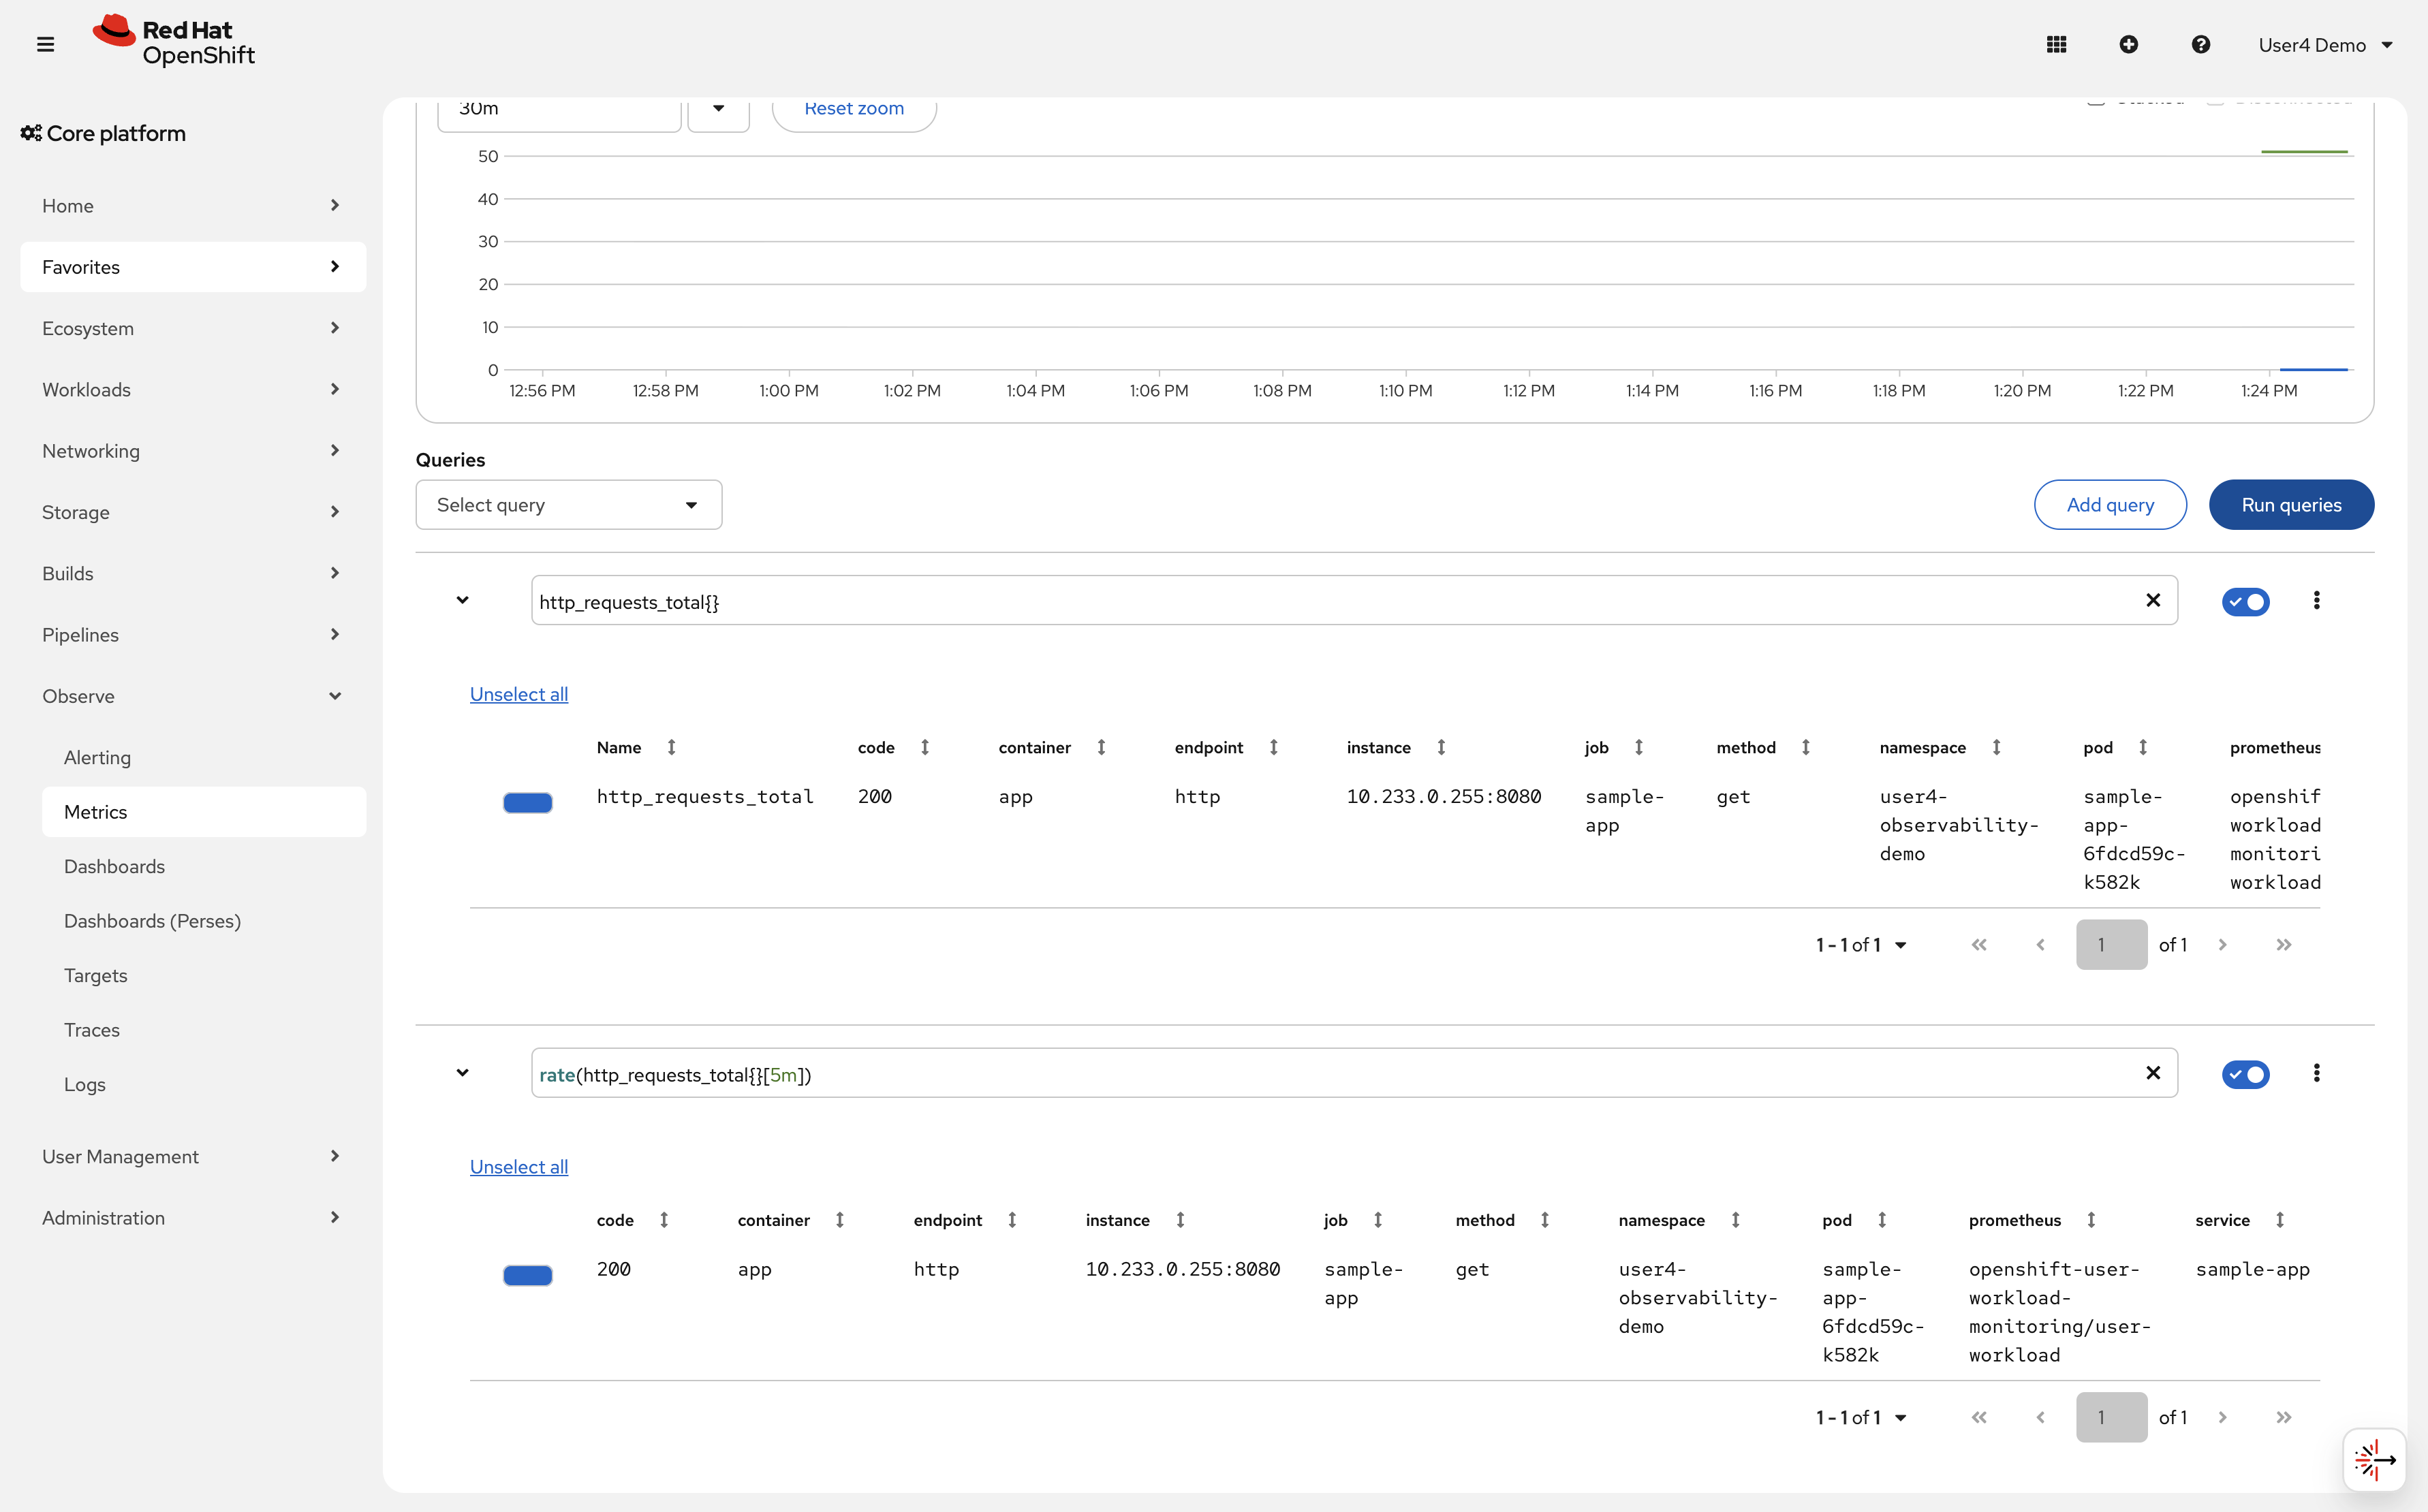The height and width of the screenshot is (1512, 2428).
Task: Open the Select query dropdown
Action: (568, 504)
